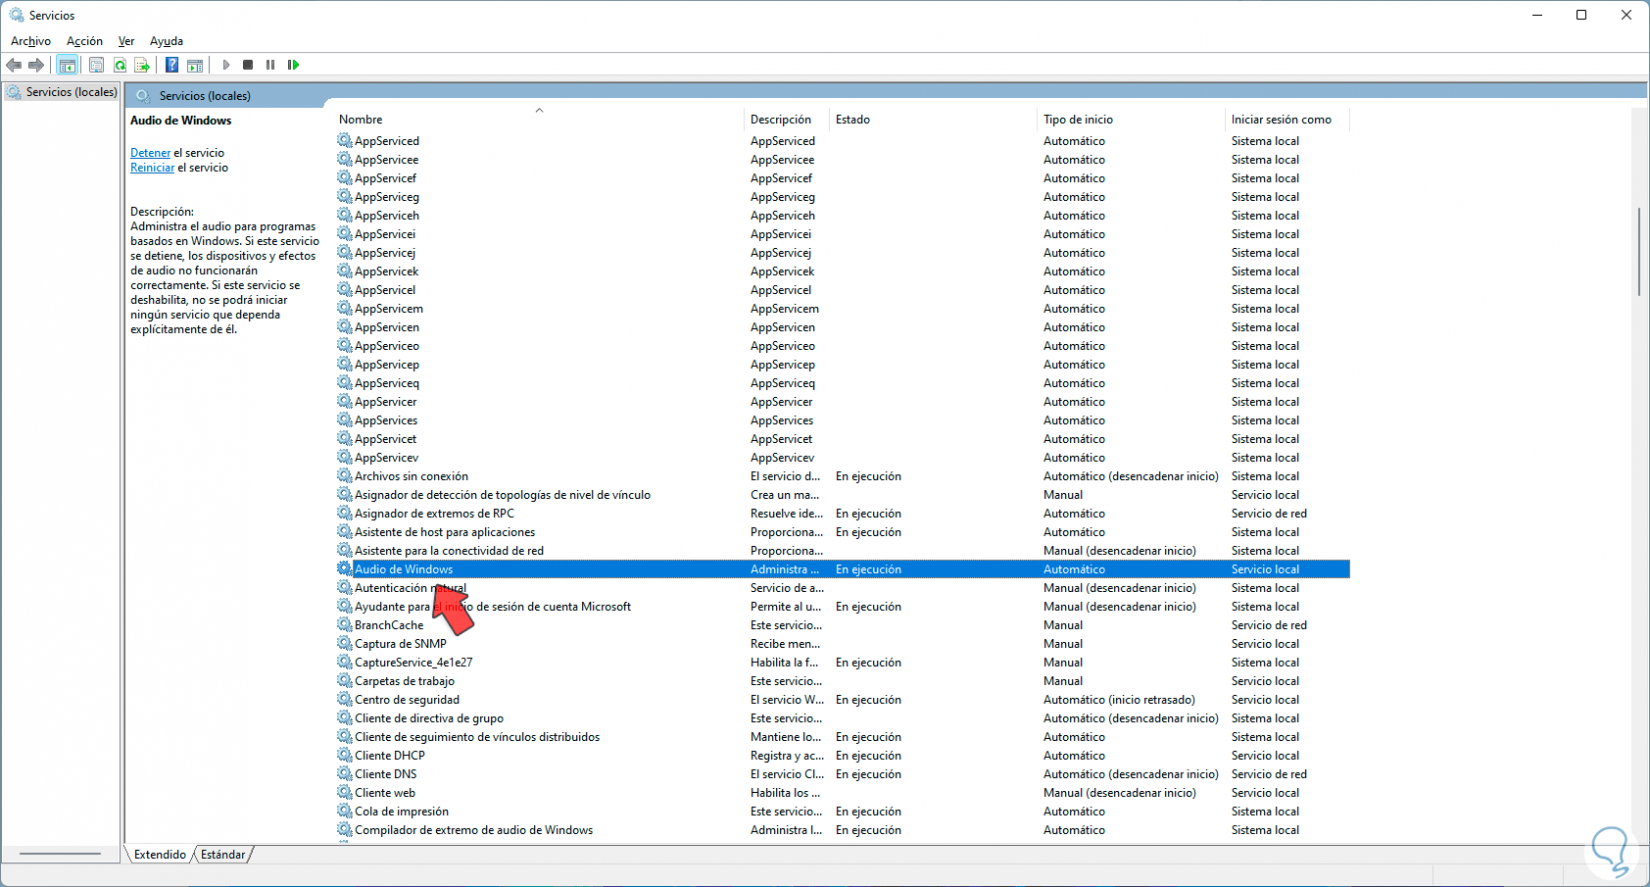The image size is (1650, 887).
Task: Click the horizontal scrollbar under the console tree
Action: pos(60,854)
